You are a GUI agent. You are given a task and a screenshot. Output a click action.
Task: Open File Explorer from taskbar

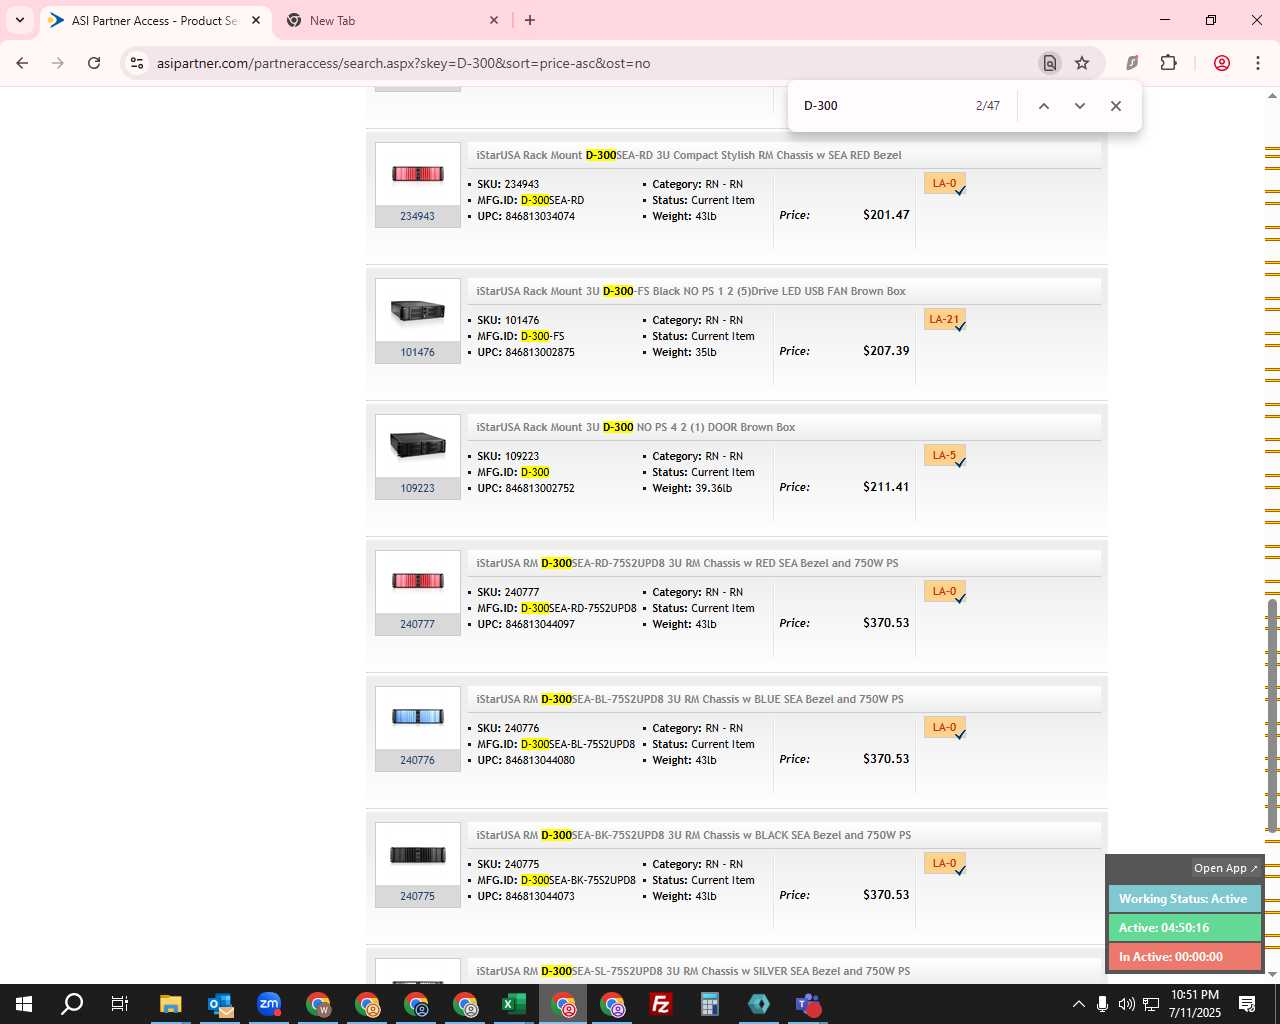click(170, 1004)
